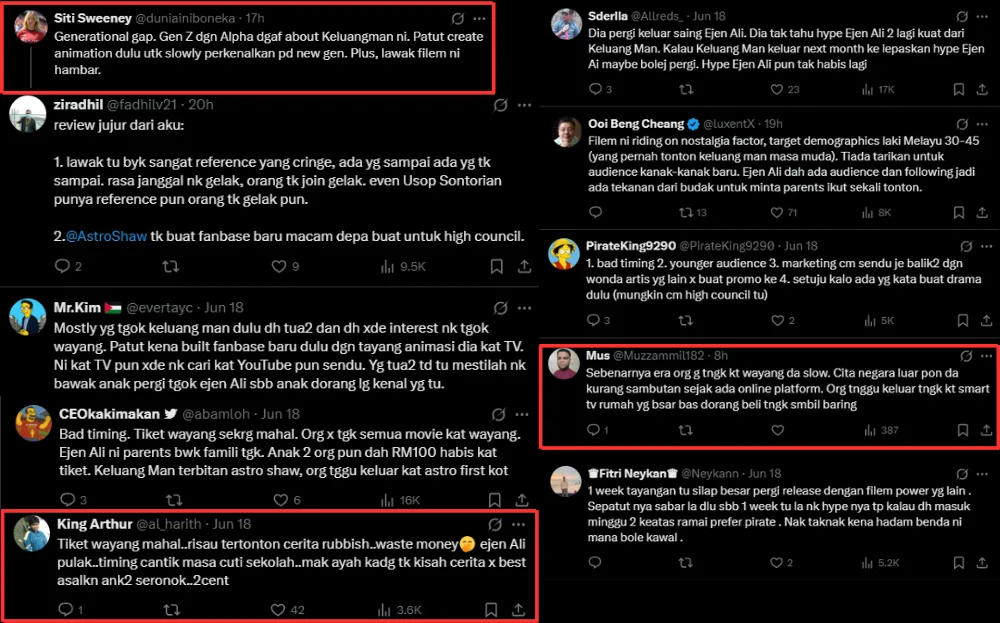Bookmark ziradhil's review tweet

(497, 266)
